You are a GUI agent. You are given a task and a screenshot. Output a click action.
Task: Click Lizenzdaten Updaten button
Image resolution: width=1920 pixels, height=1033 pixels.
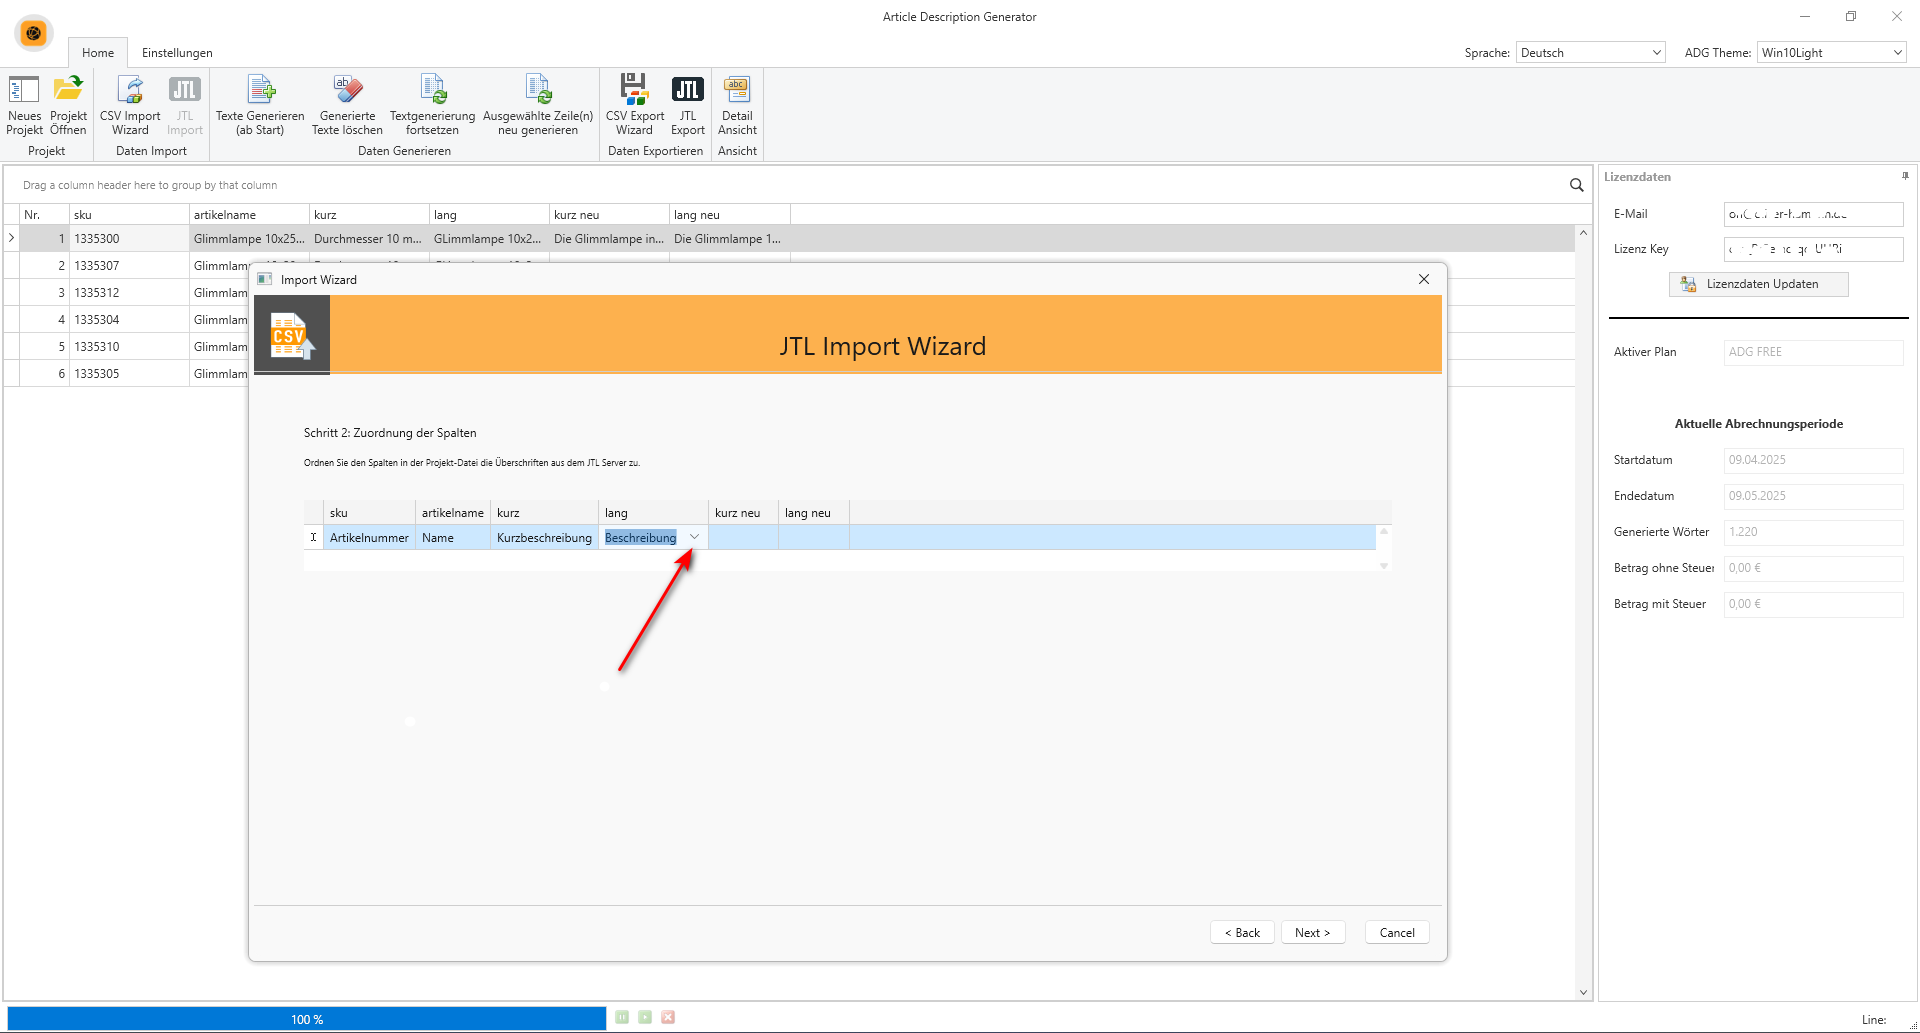(x=1758, y=284)
